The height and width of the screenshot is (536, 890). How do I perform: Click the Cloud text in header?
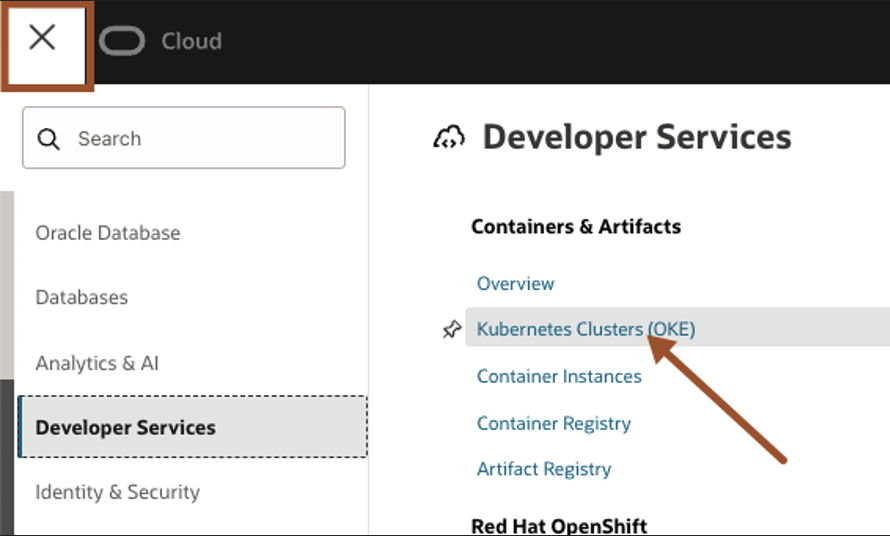click(191, 41)
